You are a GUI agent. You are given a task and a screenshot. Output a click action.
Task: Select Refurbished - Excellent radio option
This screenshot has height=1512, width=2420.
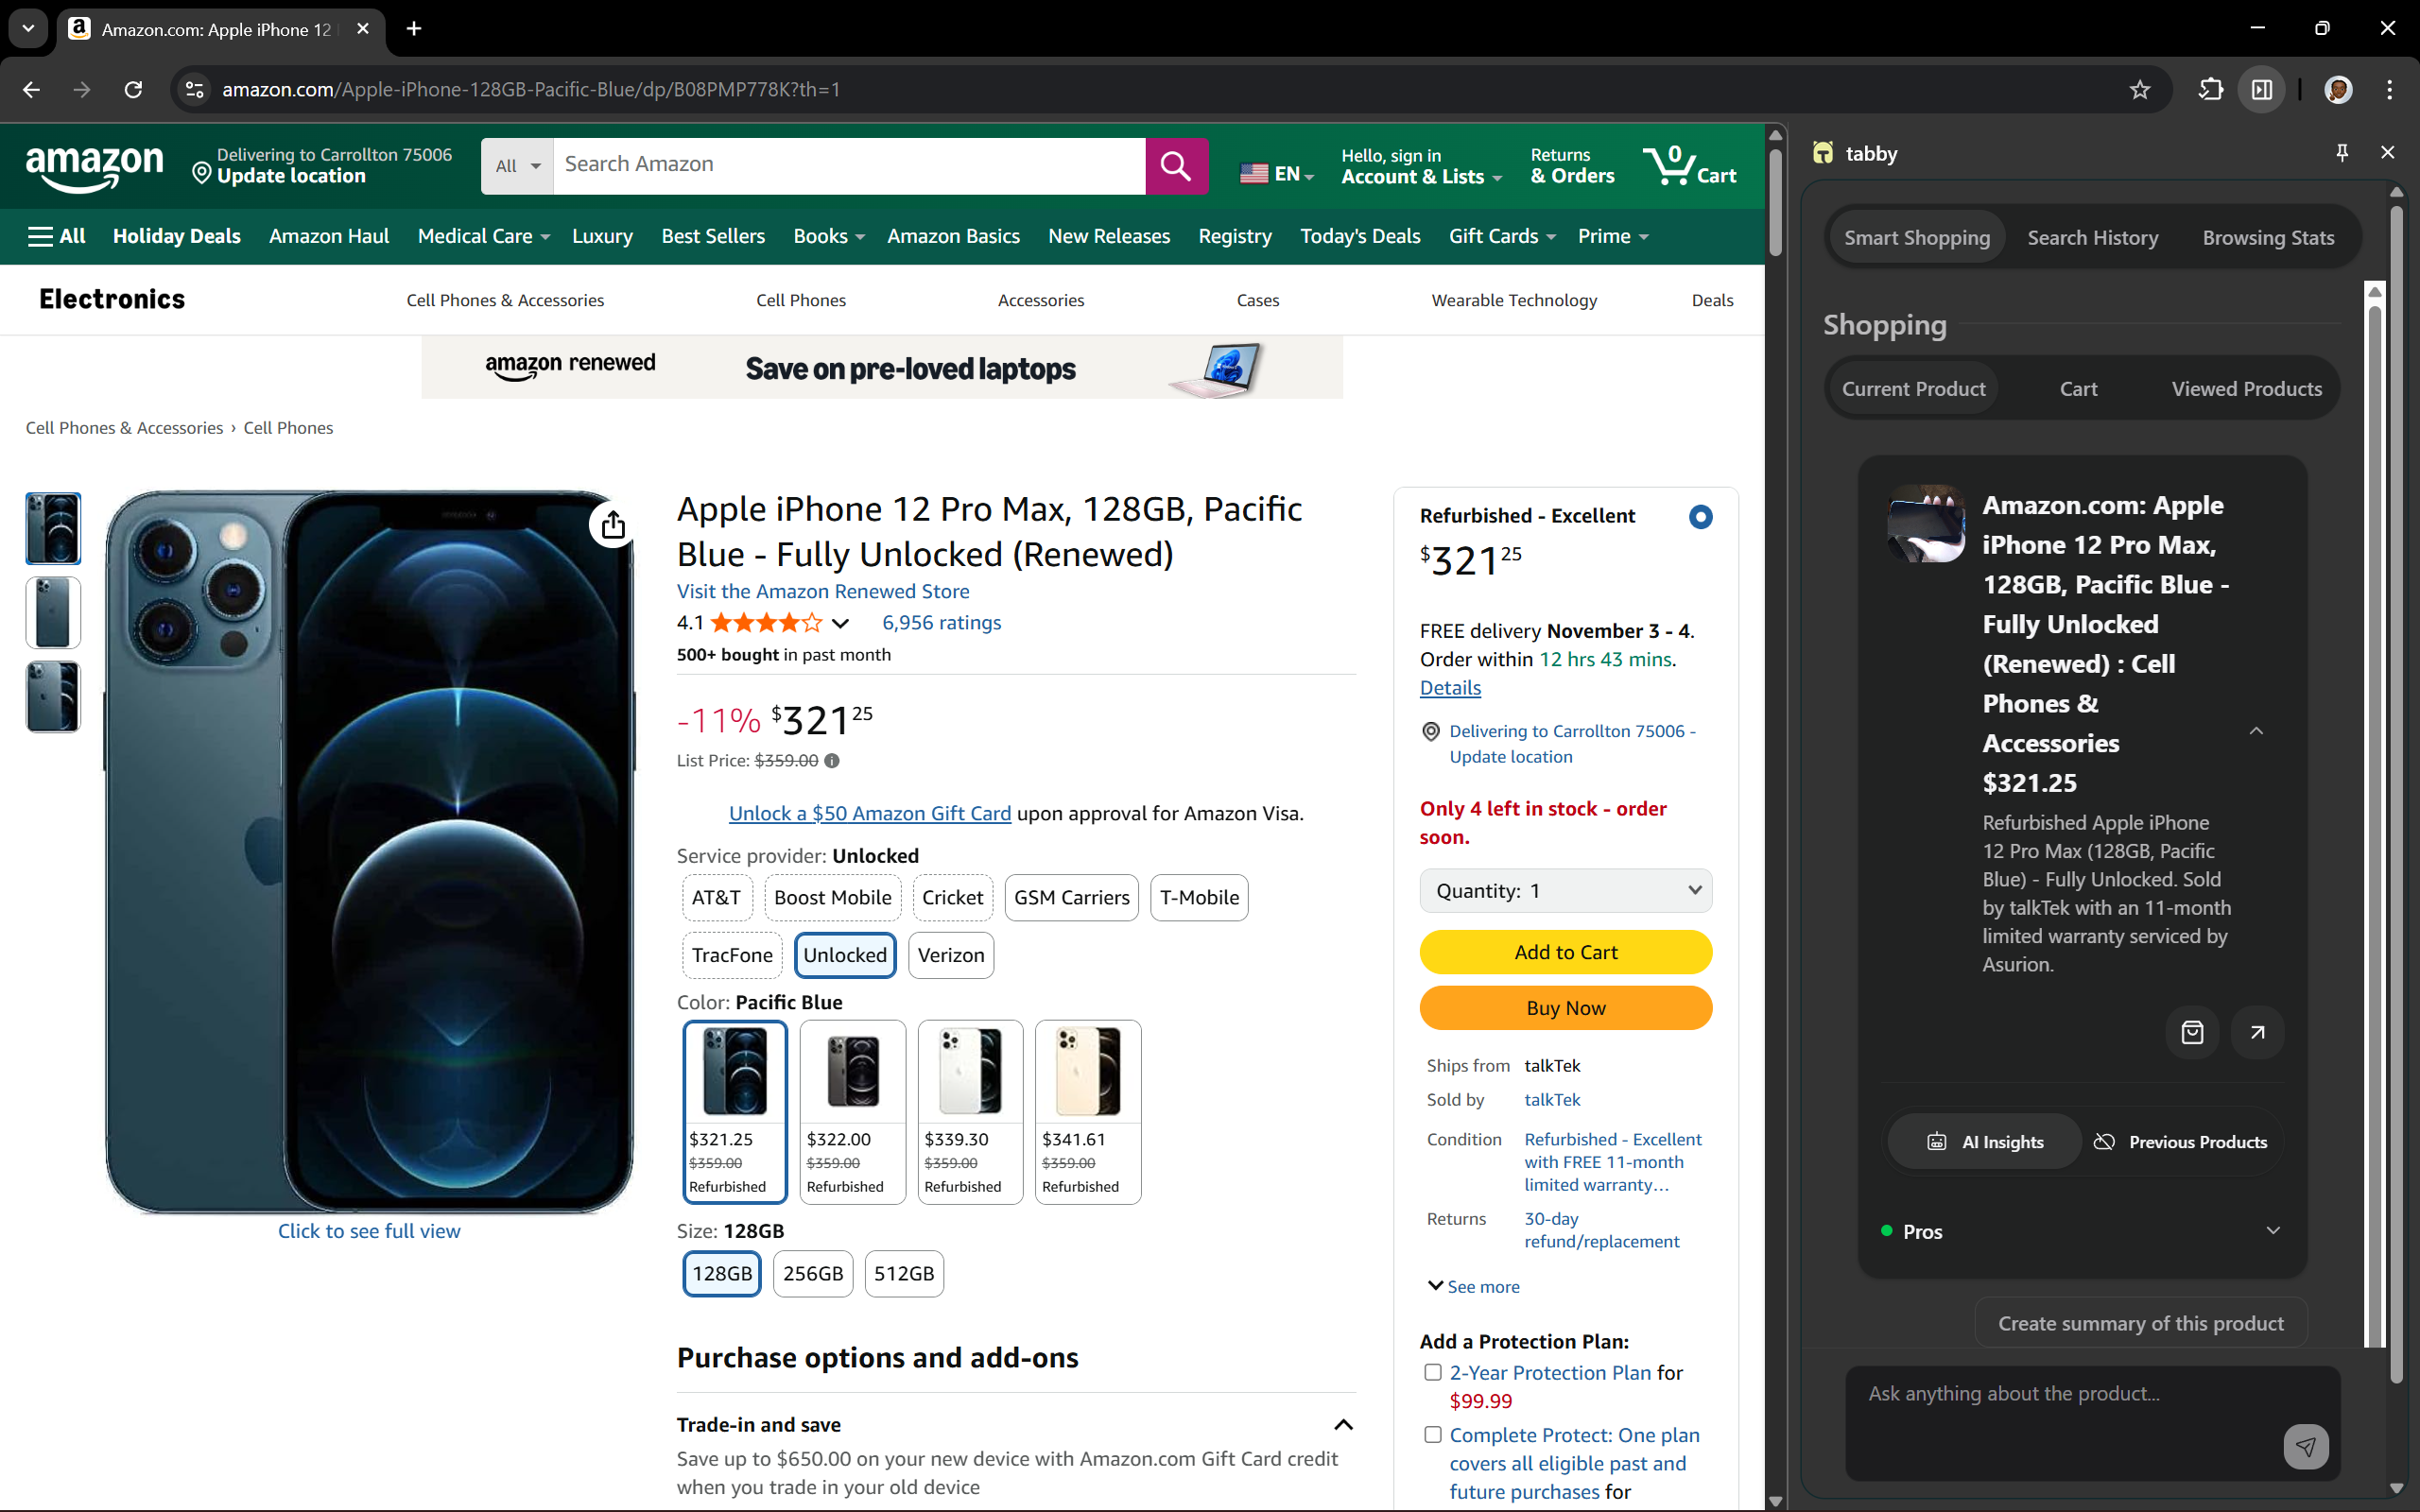pos(1700,516)
